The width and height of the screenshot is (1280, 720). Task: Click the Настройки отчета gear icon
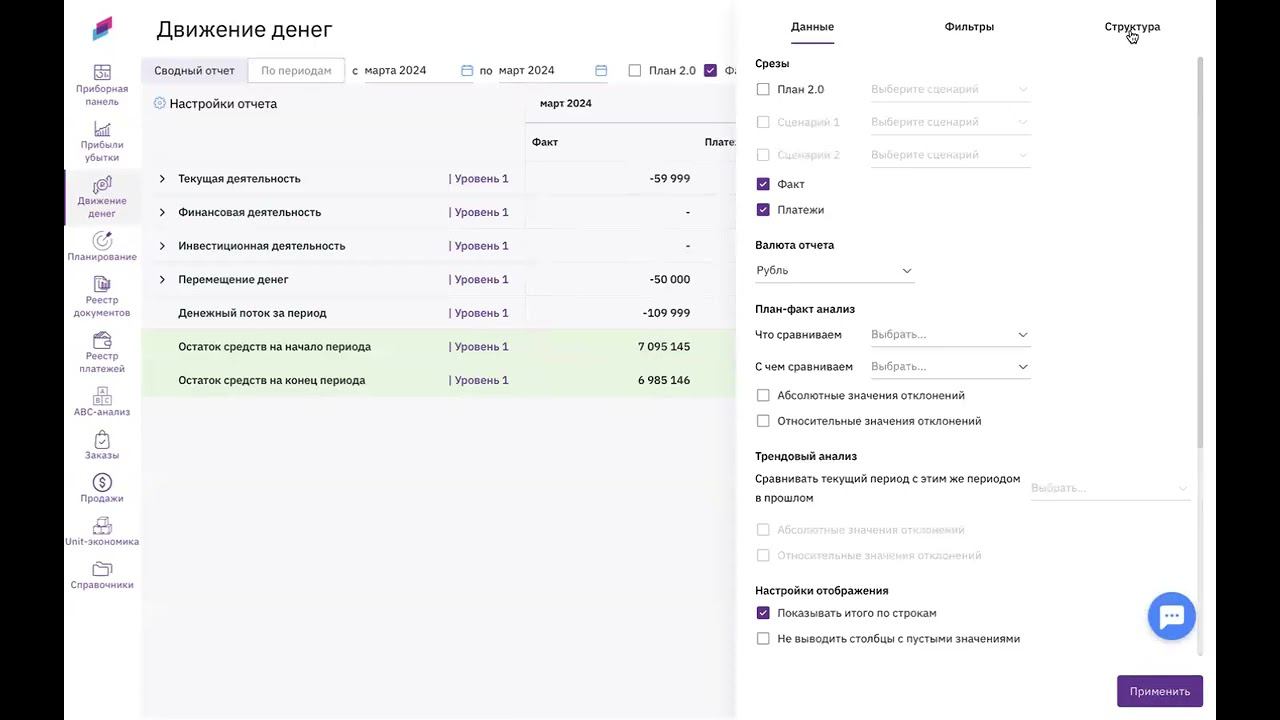[160, 104]
